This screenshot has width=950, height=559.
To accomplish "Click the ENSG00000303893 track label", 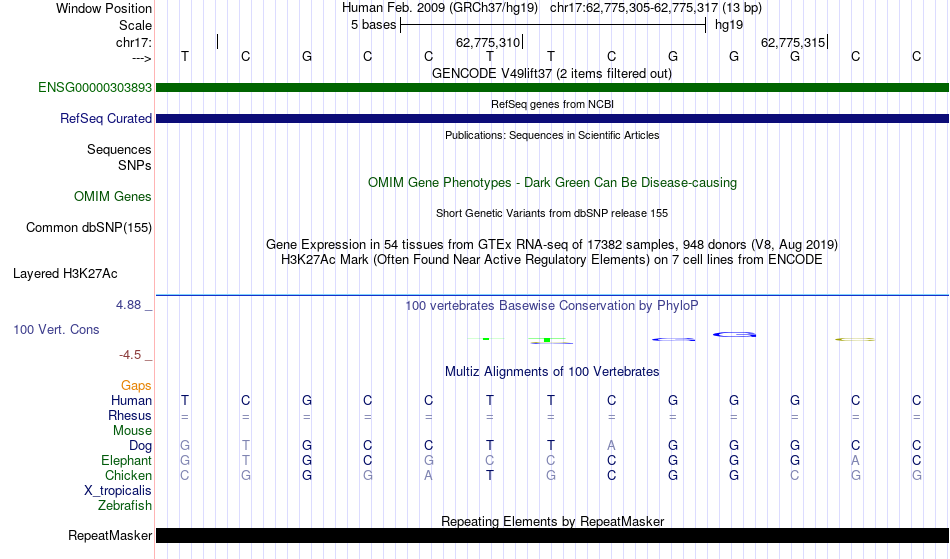I will 95,87.
